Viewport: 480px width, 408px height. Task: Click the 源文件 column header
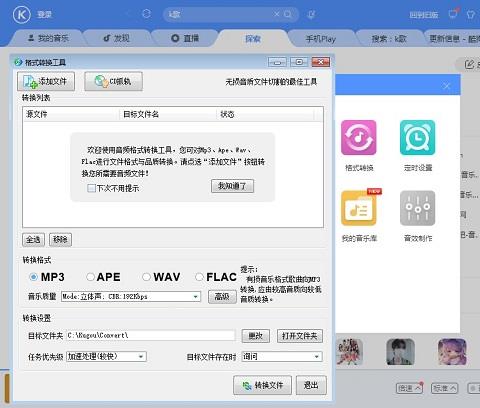tap(71, 114)
